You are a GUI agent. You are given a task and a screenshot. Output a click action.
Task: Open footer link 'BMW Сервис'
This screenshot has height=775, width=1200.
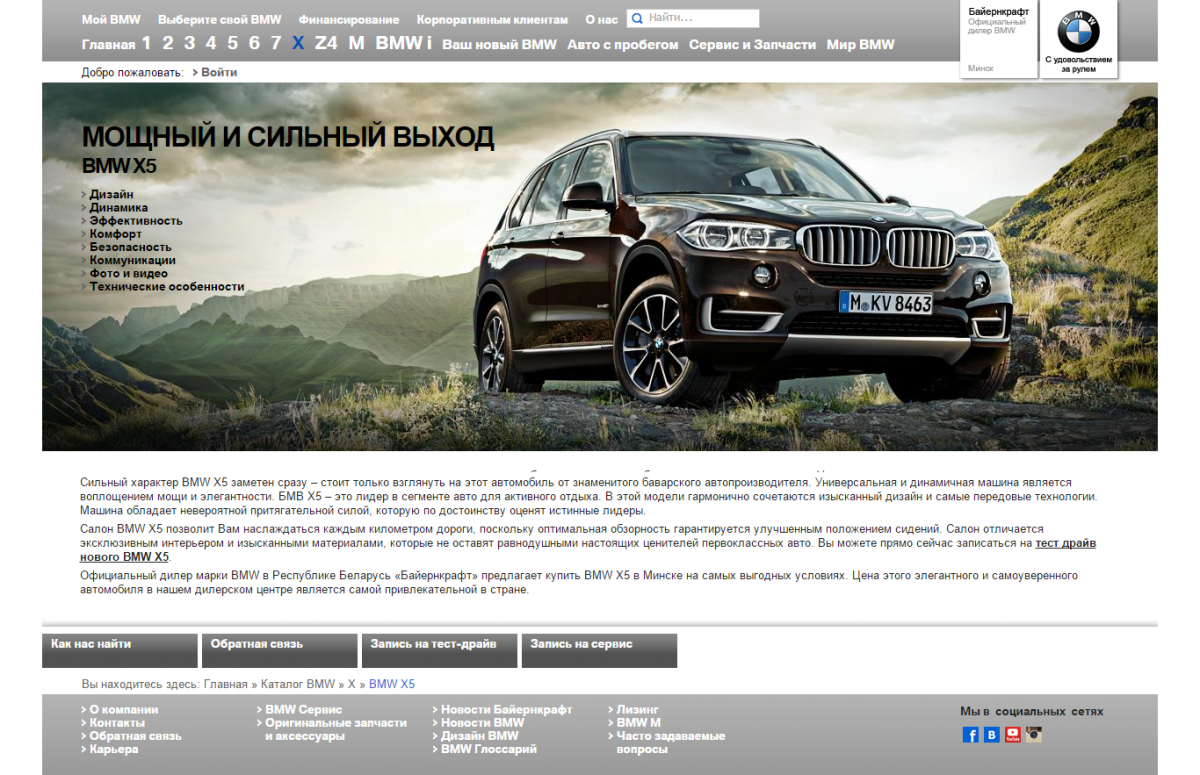(x=303, y=709)
